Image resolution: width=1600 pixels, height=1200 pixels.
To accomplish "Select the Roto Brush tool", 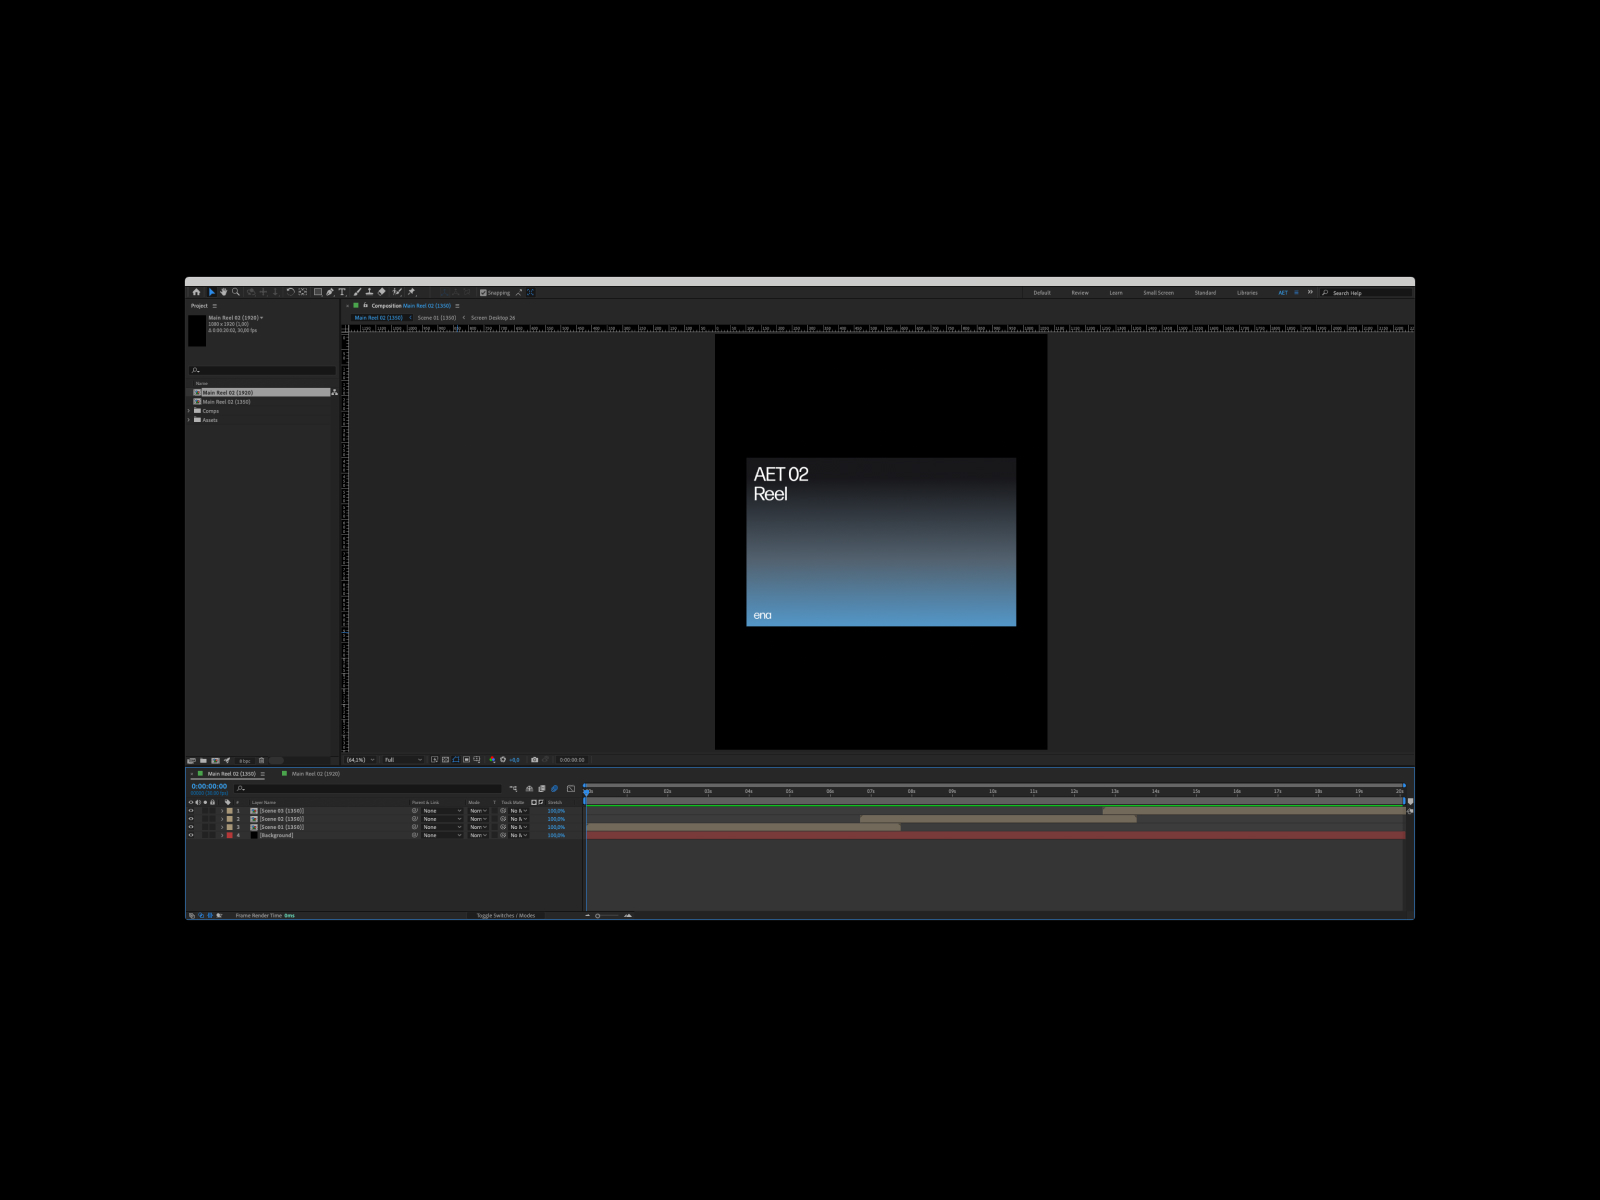I will click(396, 292).
